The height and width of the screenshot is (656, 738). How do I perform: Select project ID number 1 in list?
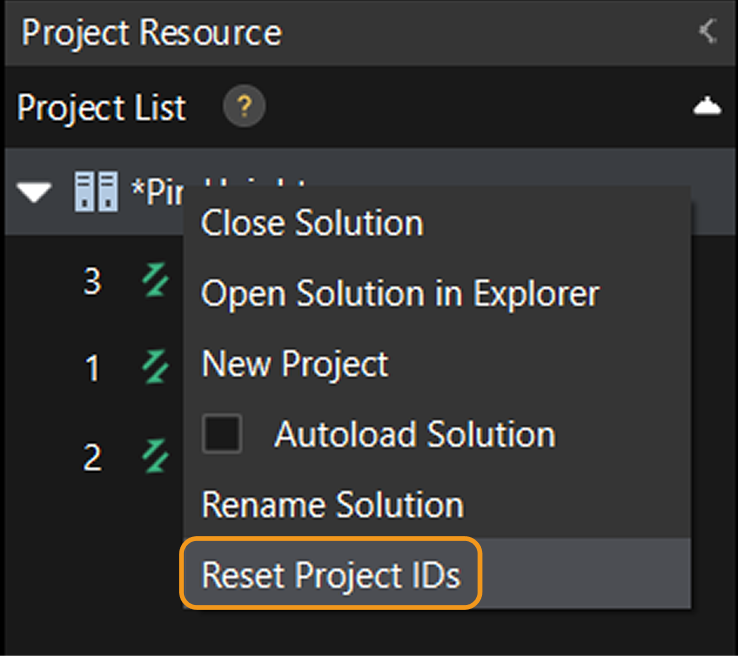92,370
